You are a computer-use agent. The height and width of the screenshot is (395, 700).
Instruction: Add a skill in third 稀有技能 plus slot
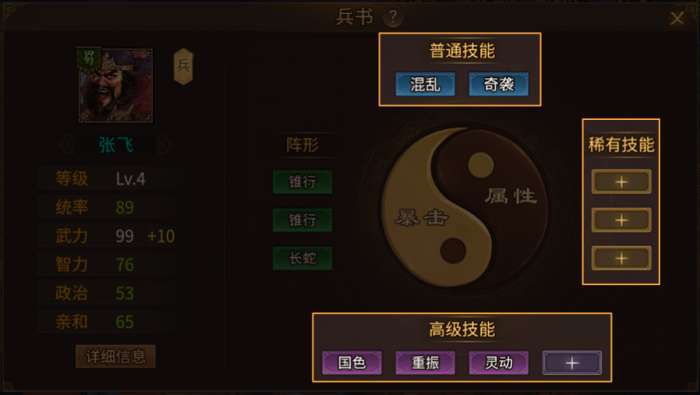621,258
